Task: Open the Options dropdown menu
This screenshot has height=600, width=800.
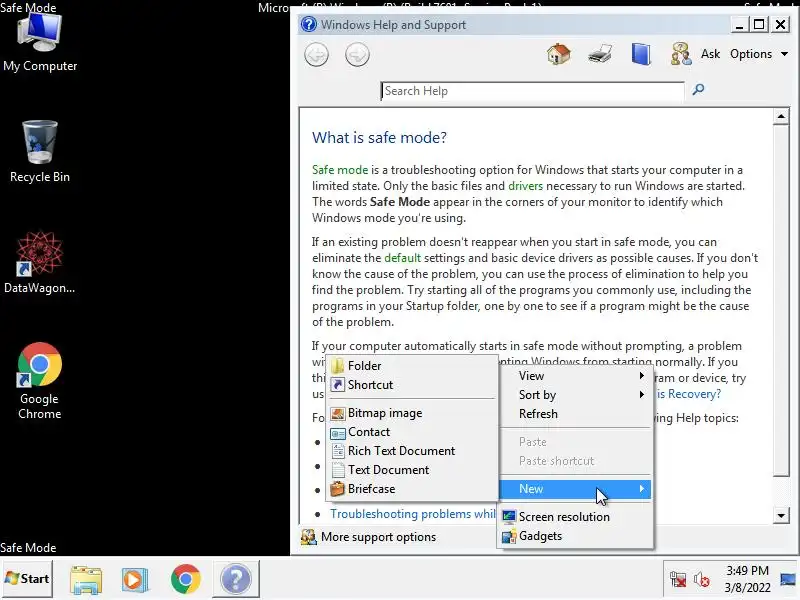Action: [759, 54]
